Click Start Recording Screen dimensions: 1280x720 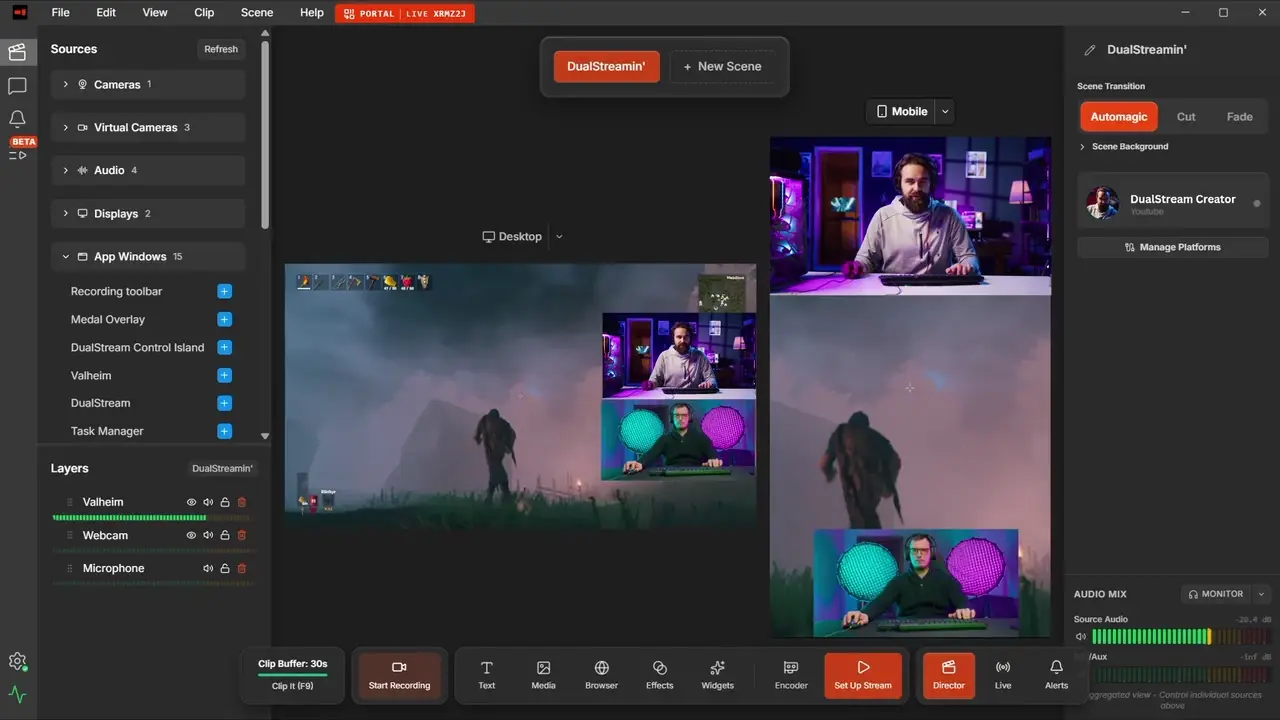pos(399,675)
